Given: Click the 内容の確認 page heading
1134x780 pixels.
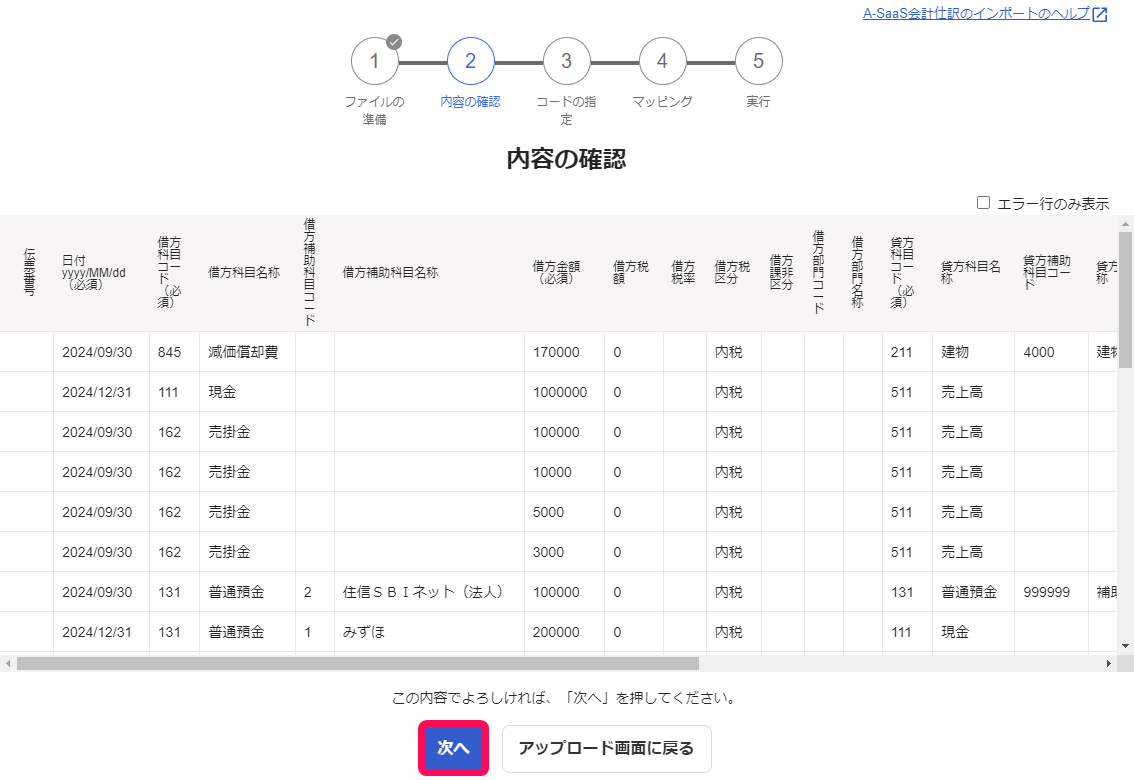Looking at the screenshot, I should [x=566, y=159].
